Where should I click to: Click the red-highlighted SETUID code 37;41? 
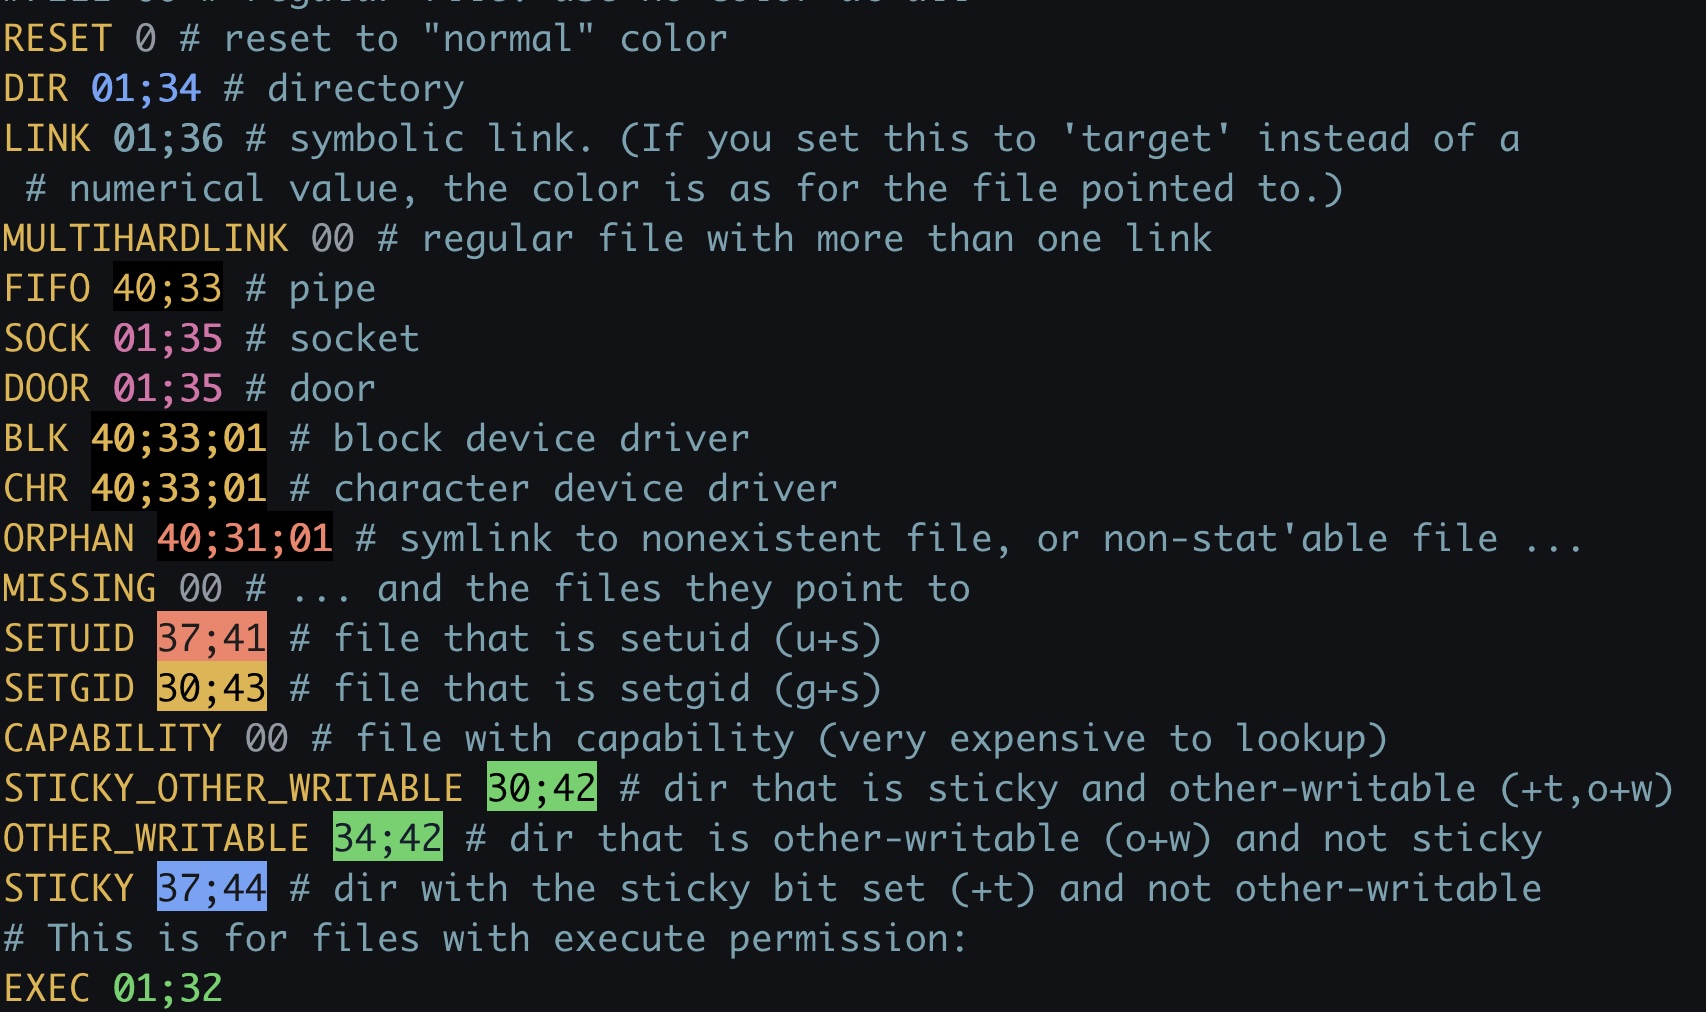211,638
